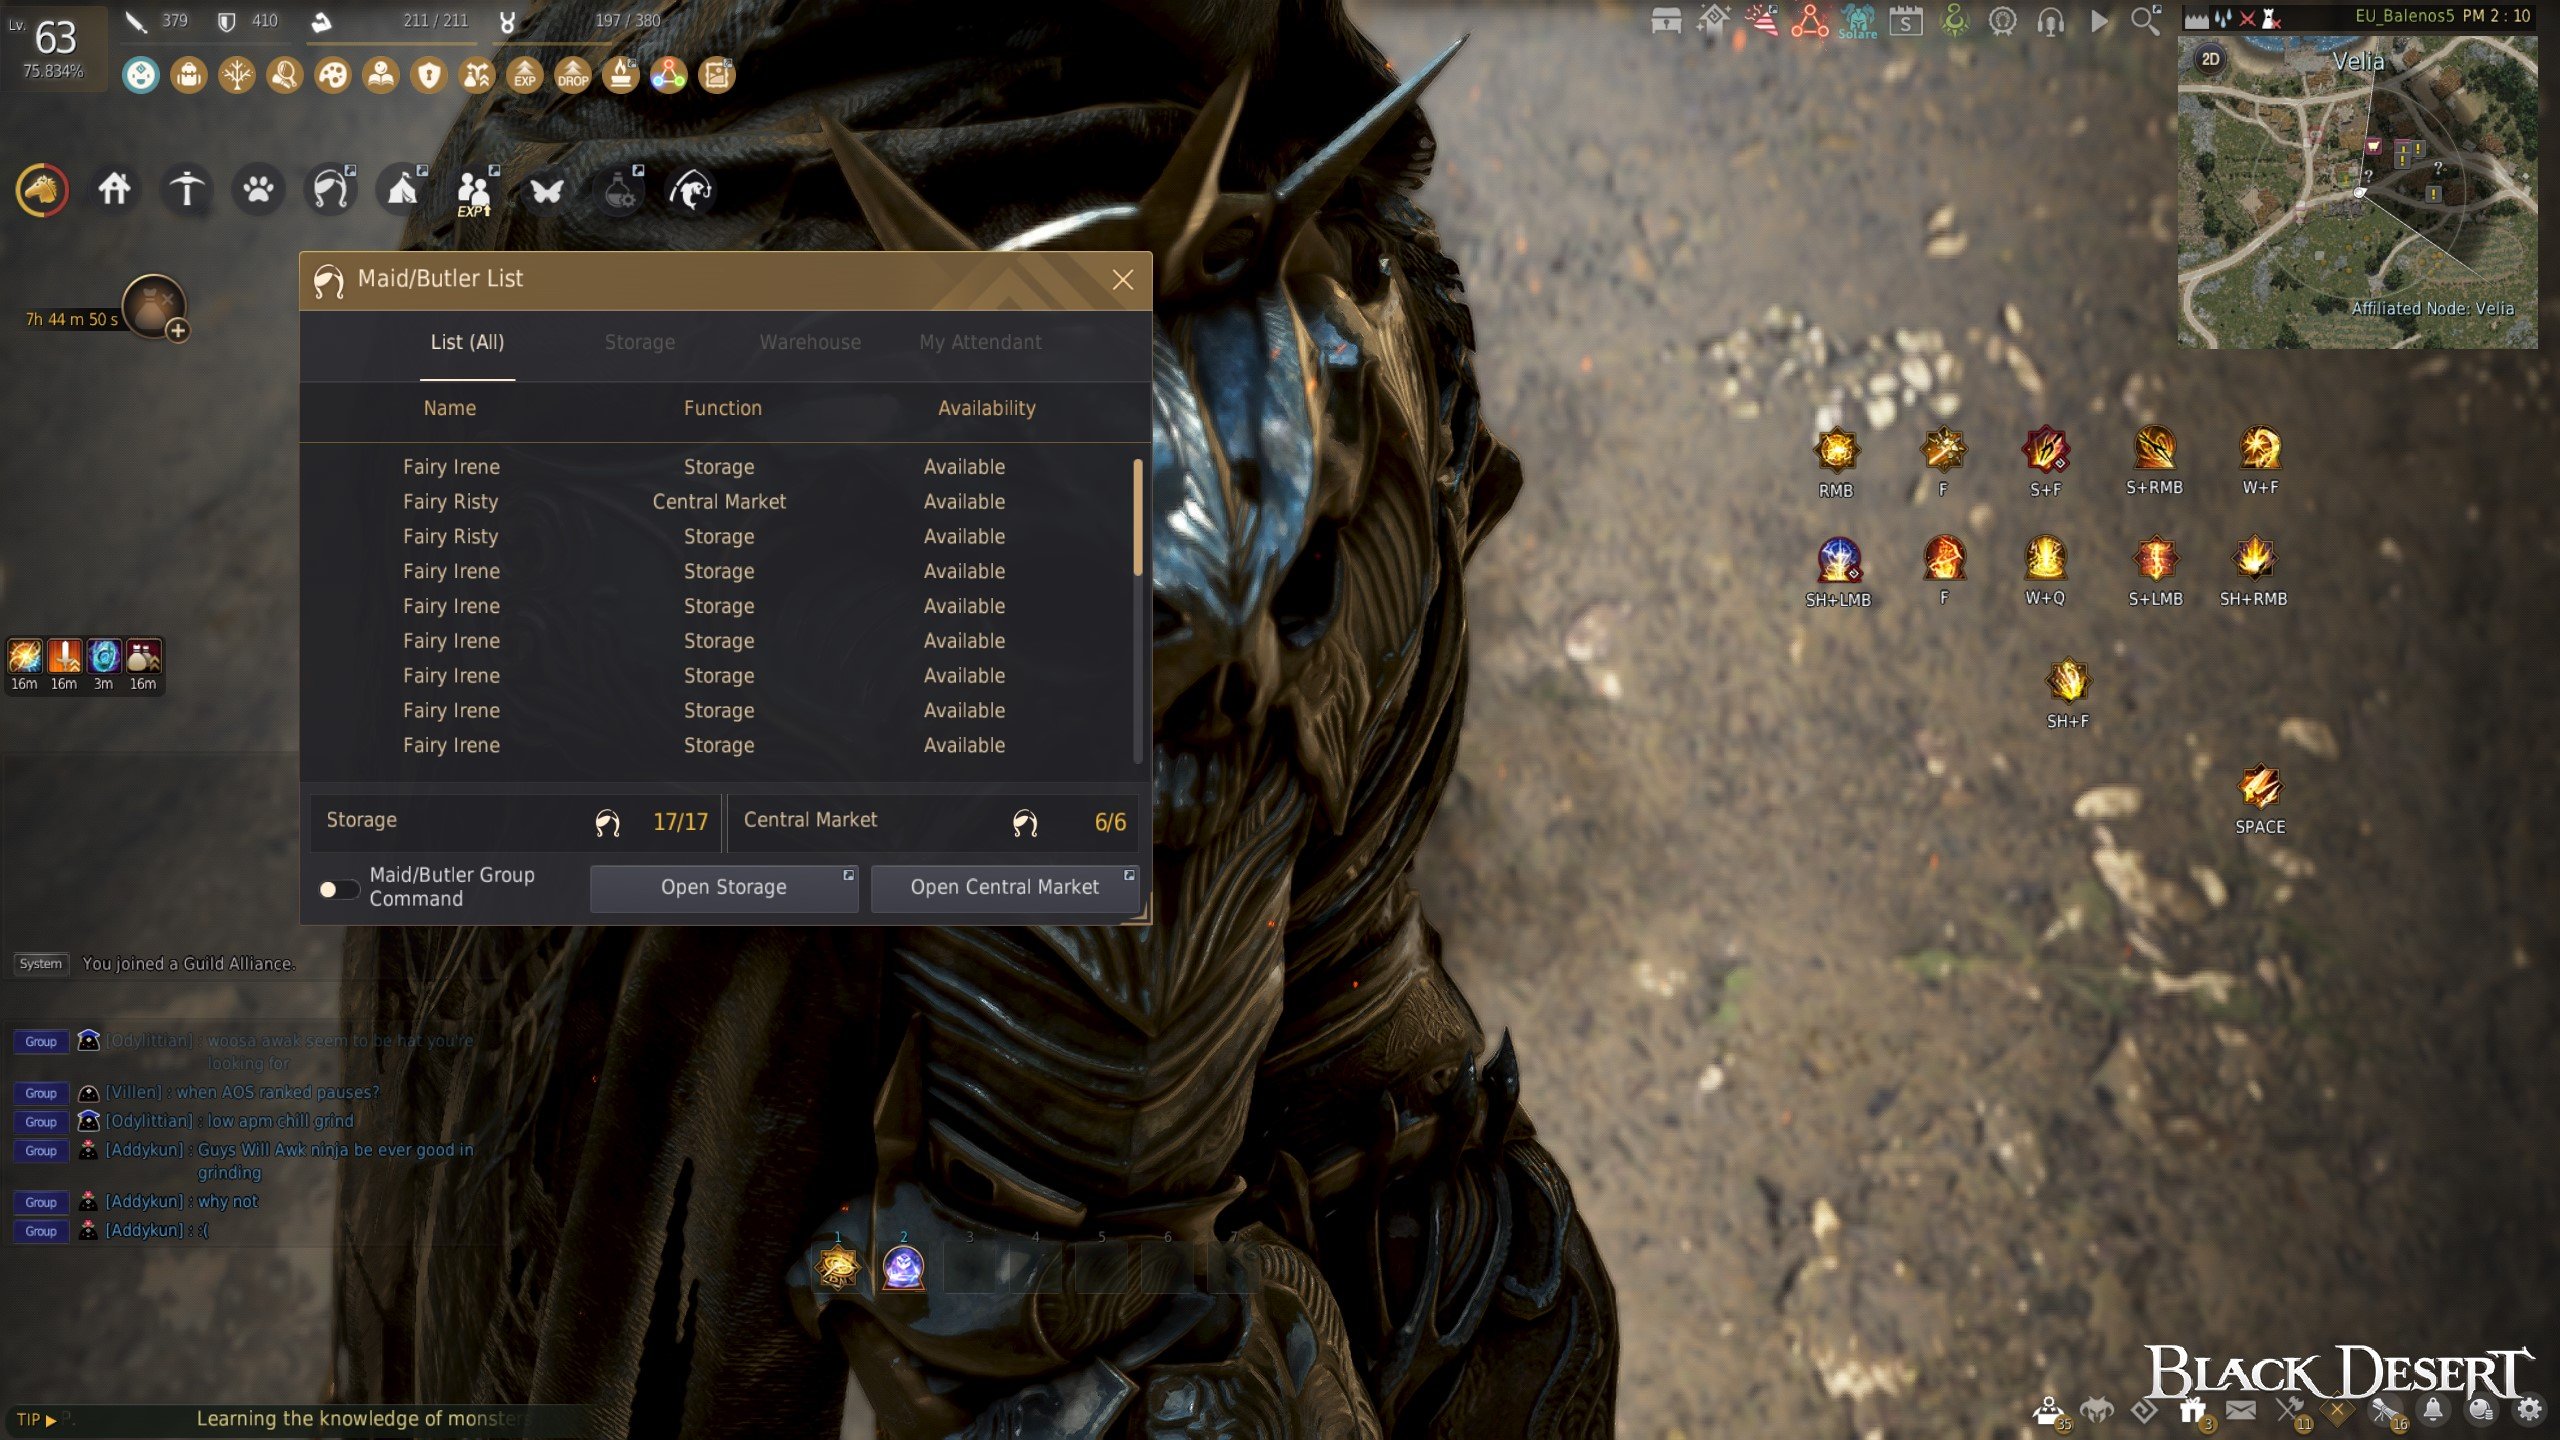Screen dimensions: 2560x1440
Task: Toggle Maid/Butler Group Command switch
Action: click(338, 889)
